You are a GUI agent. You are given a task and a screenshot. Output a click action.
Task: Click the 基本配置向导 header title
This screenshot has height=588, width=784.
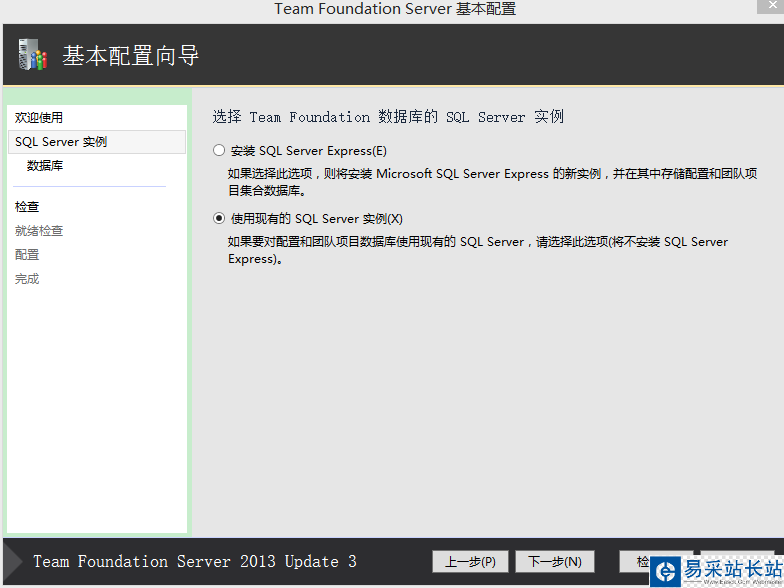(131, 55)
